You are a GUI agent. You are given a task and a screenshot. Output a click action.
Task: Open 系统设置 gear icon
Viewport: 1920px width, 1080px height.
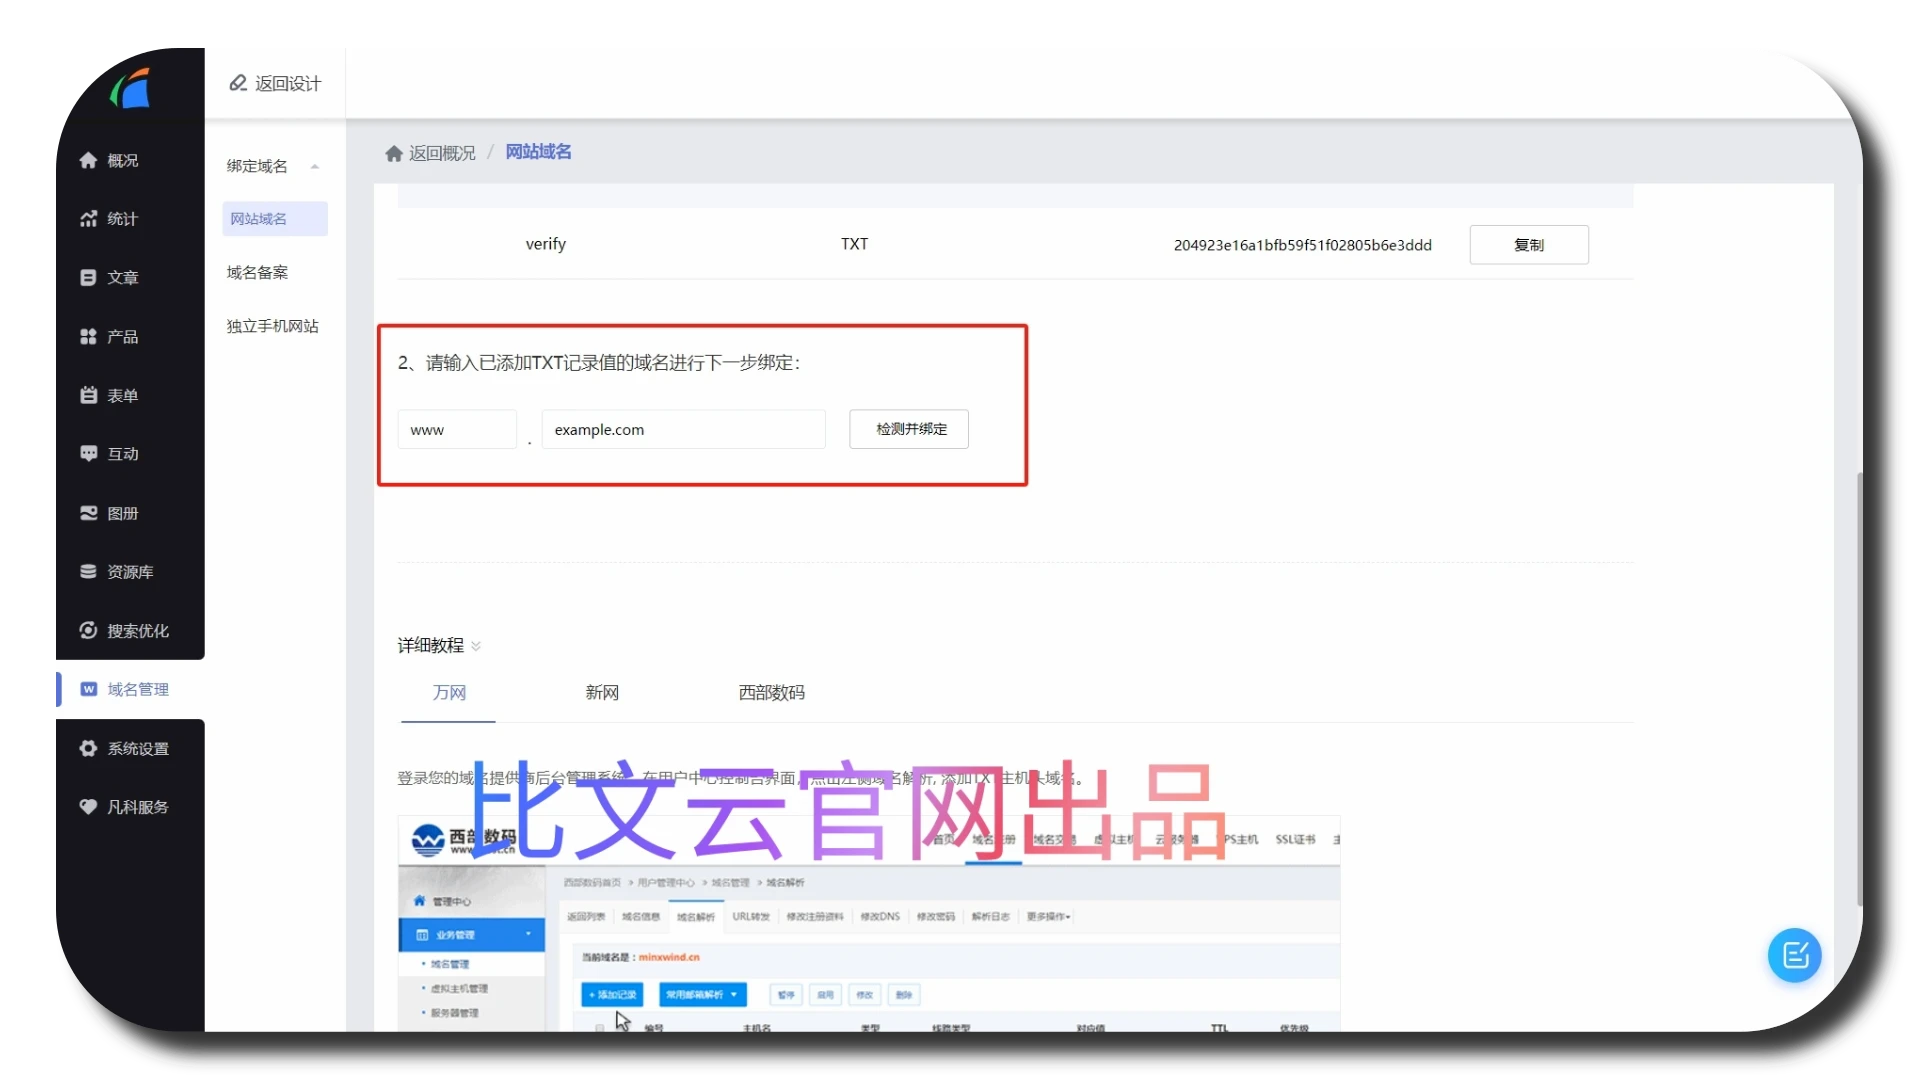88,749
